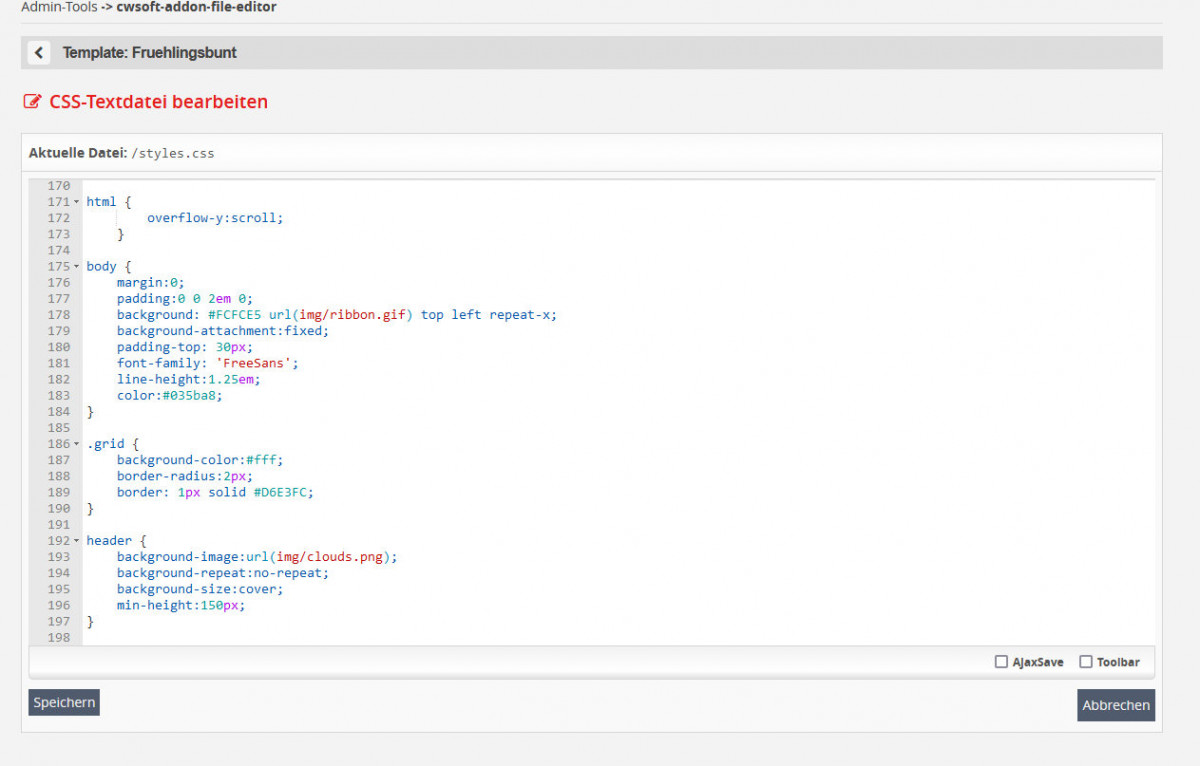
Task: Click the edit icon beside CSS-Textdatei bearbeiten
Action: [x=32, y=102]
